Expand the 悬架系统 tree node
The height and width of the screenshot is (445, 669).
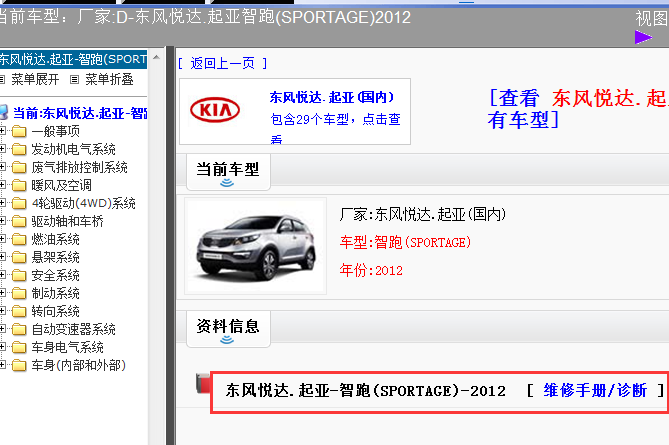tap(2, 257)
